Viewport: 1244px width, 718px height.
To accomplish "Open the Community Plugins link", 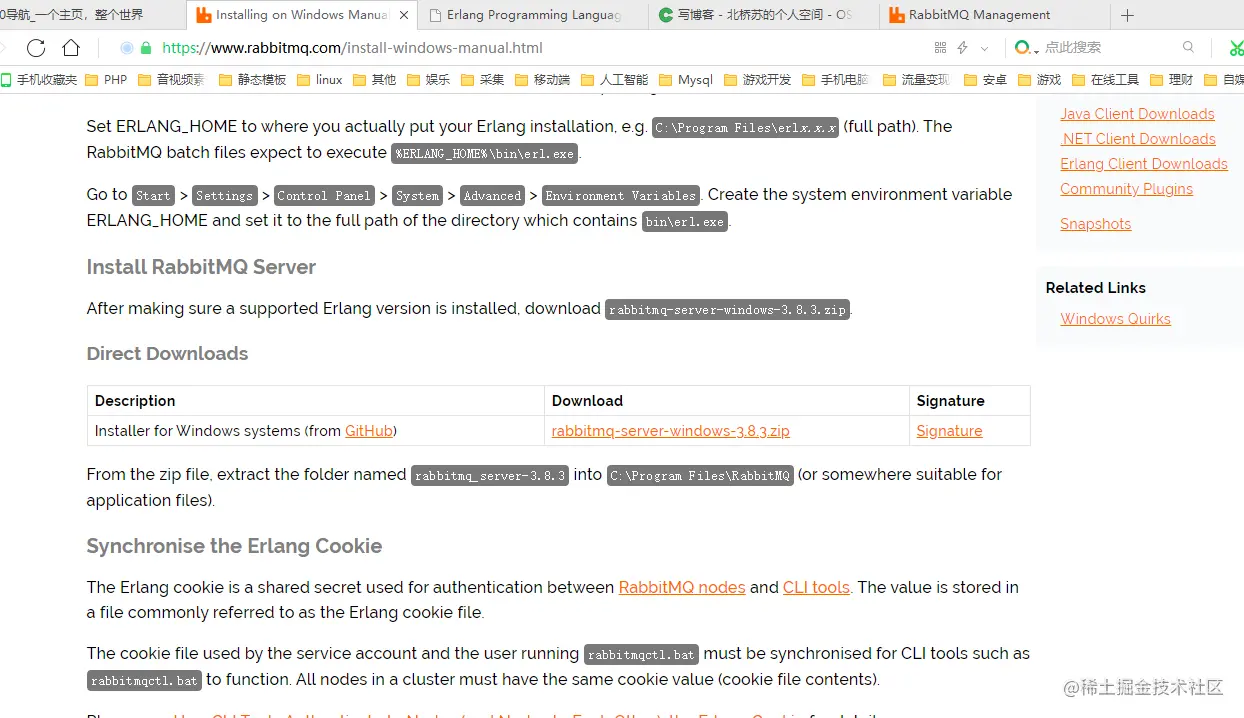I will [1126, 189].
